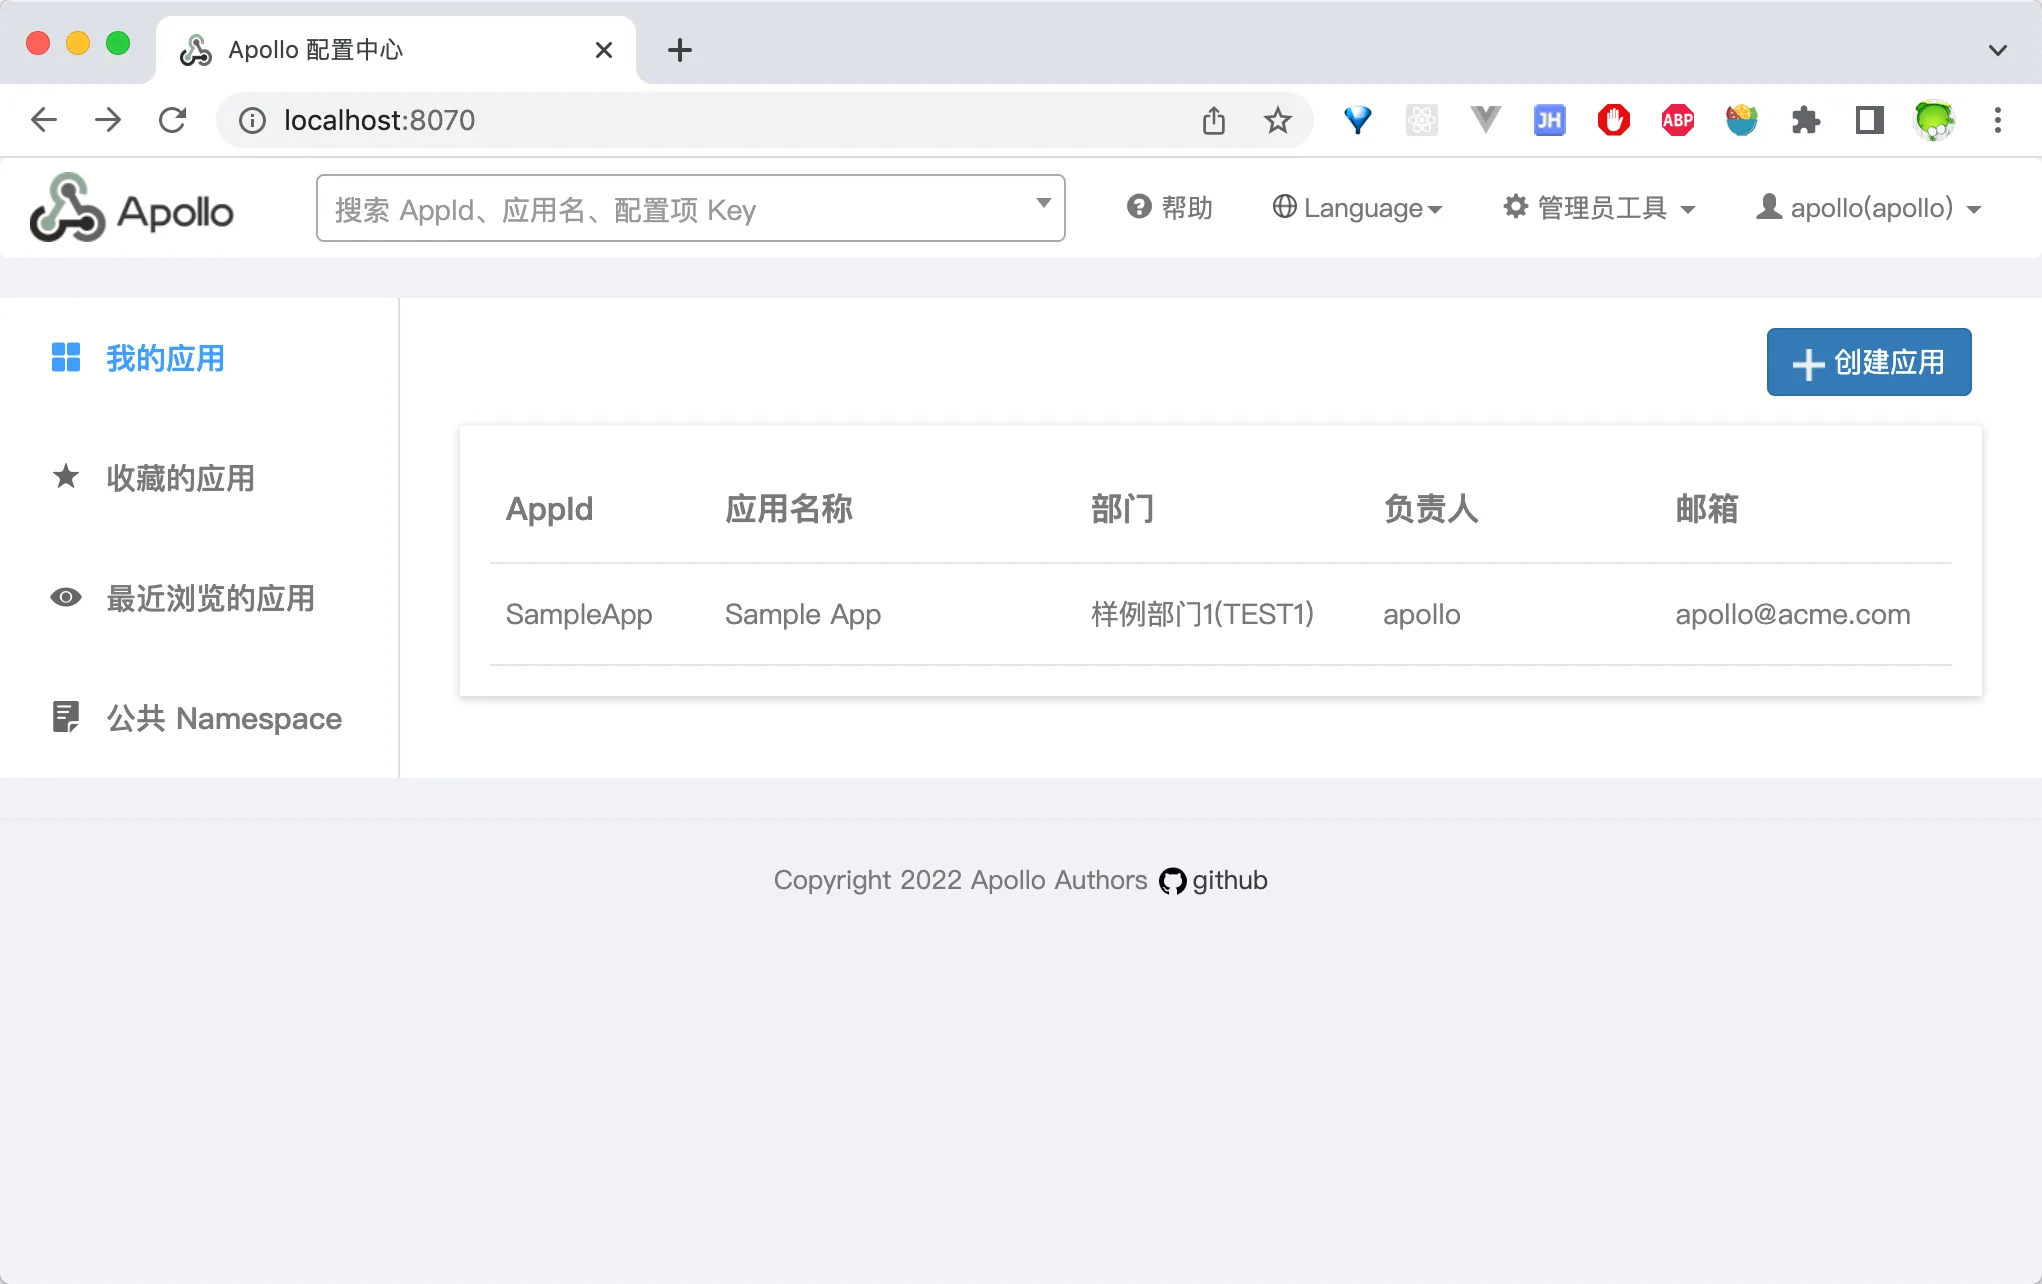The image size is (2042, 1284).
Task: Open the 公共 Namespace section
Action: pos(223,718)
